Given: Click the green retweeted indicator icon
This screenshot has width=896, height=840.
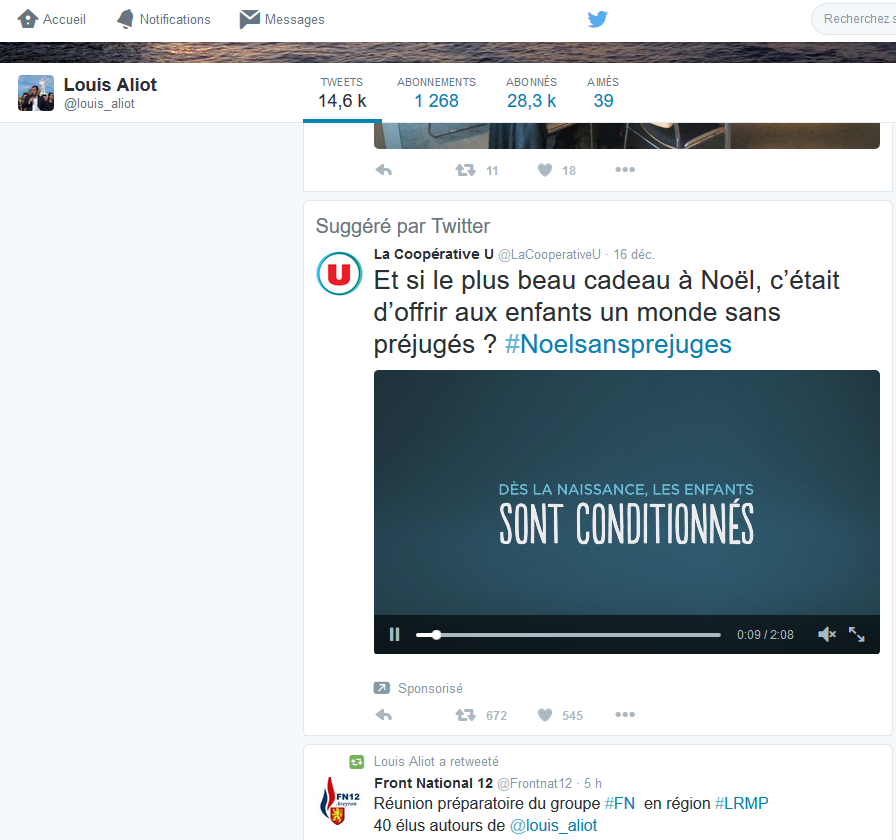Looking at the screenshot, I should pos(357,762).
